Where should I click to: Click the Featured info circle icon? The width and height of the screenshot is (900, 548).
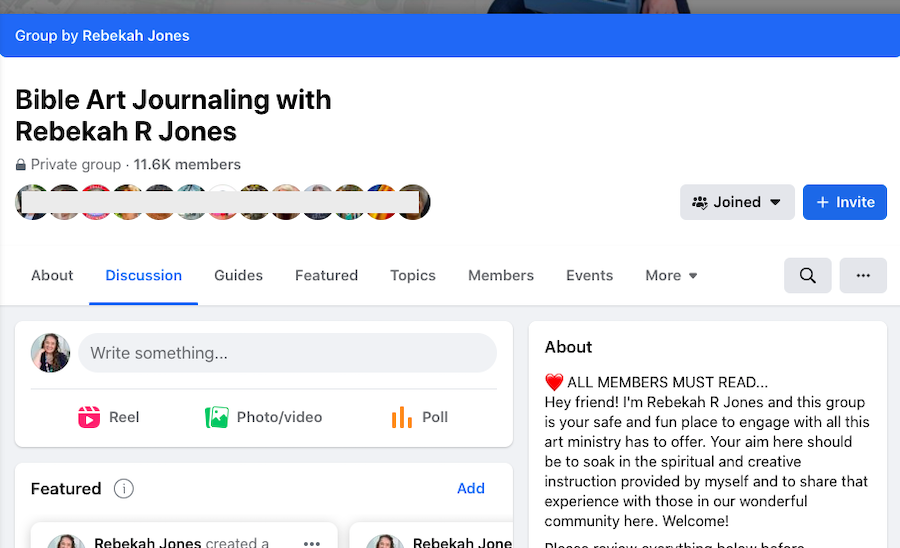[123, 488]
